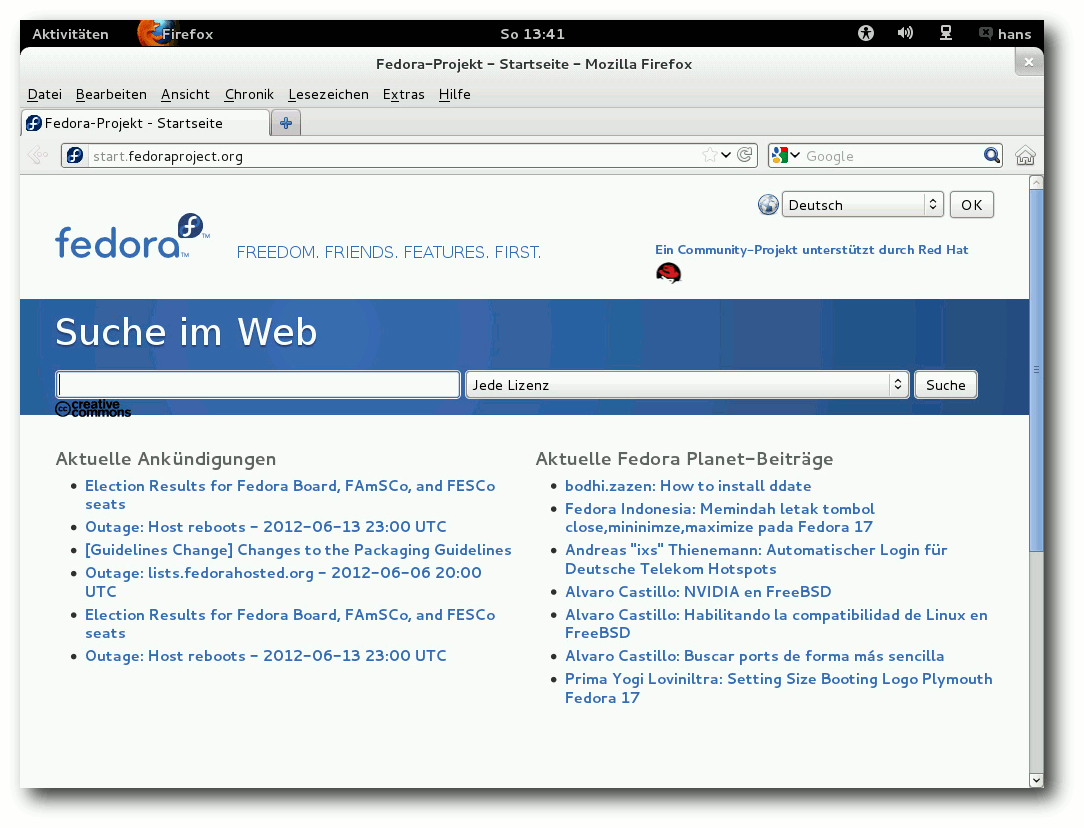1084x828 pixels.
Task: Click the Creative Commons logo
Action: pos(93,408)
